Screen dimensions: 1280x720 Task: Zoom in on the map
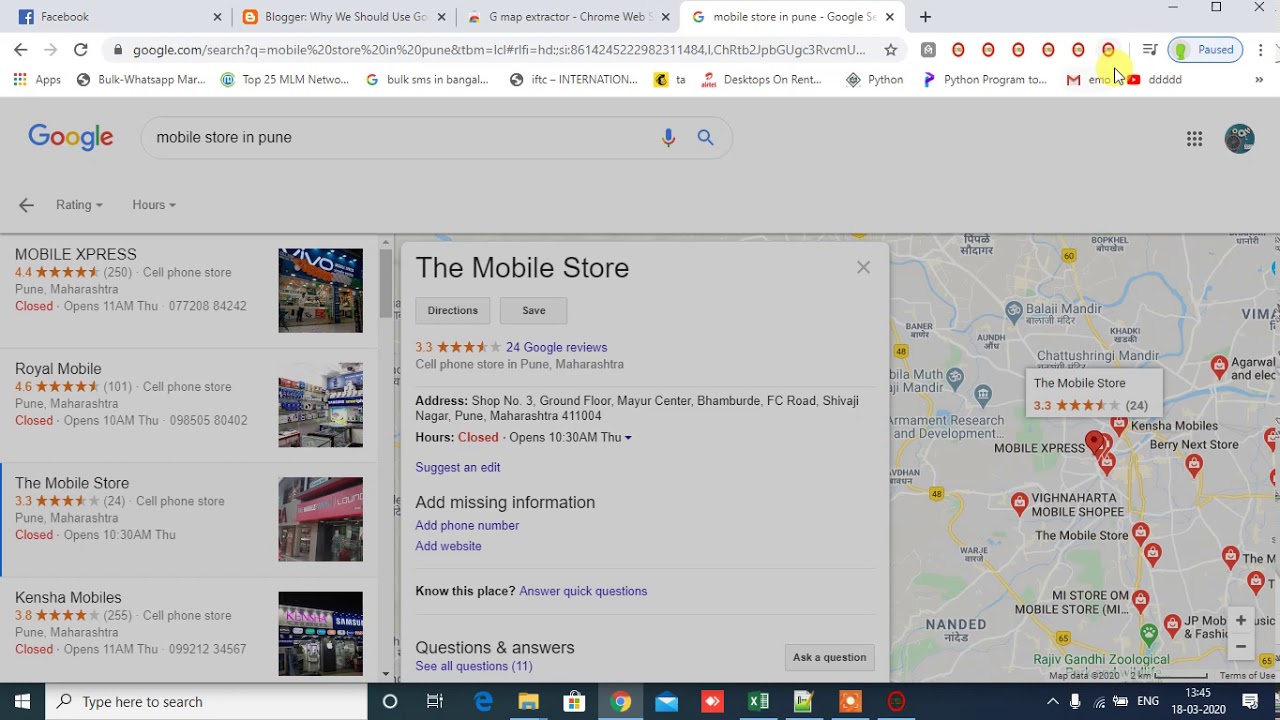tap(1241, 620)
